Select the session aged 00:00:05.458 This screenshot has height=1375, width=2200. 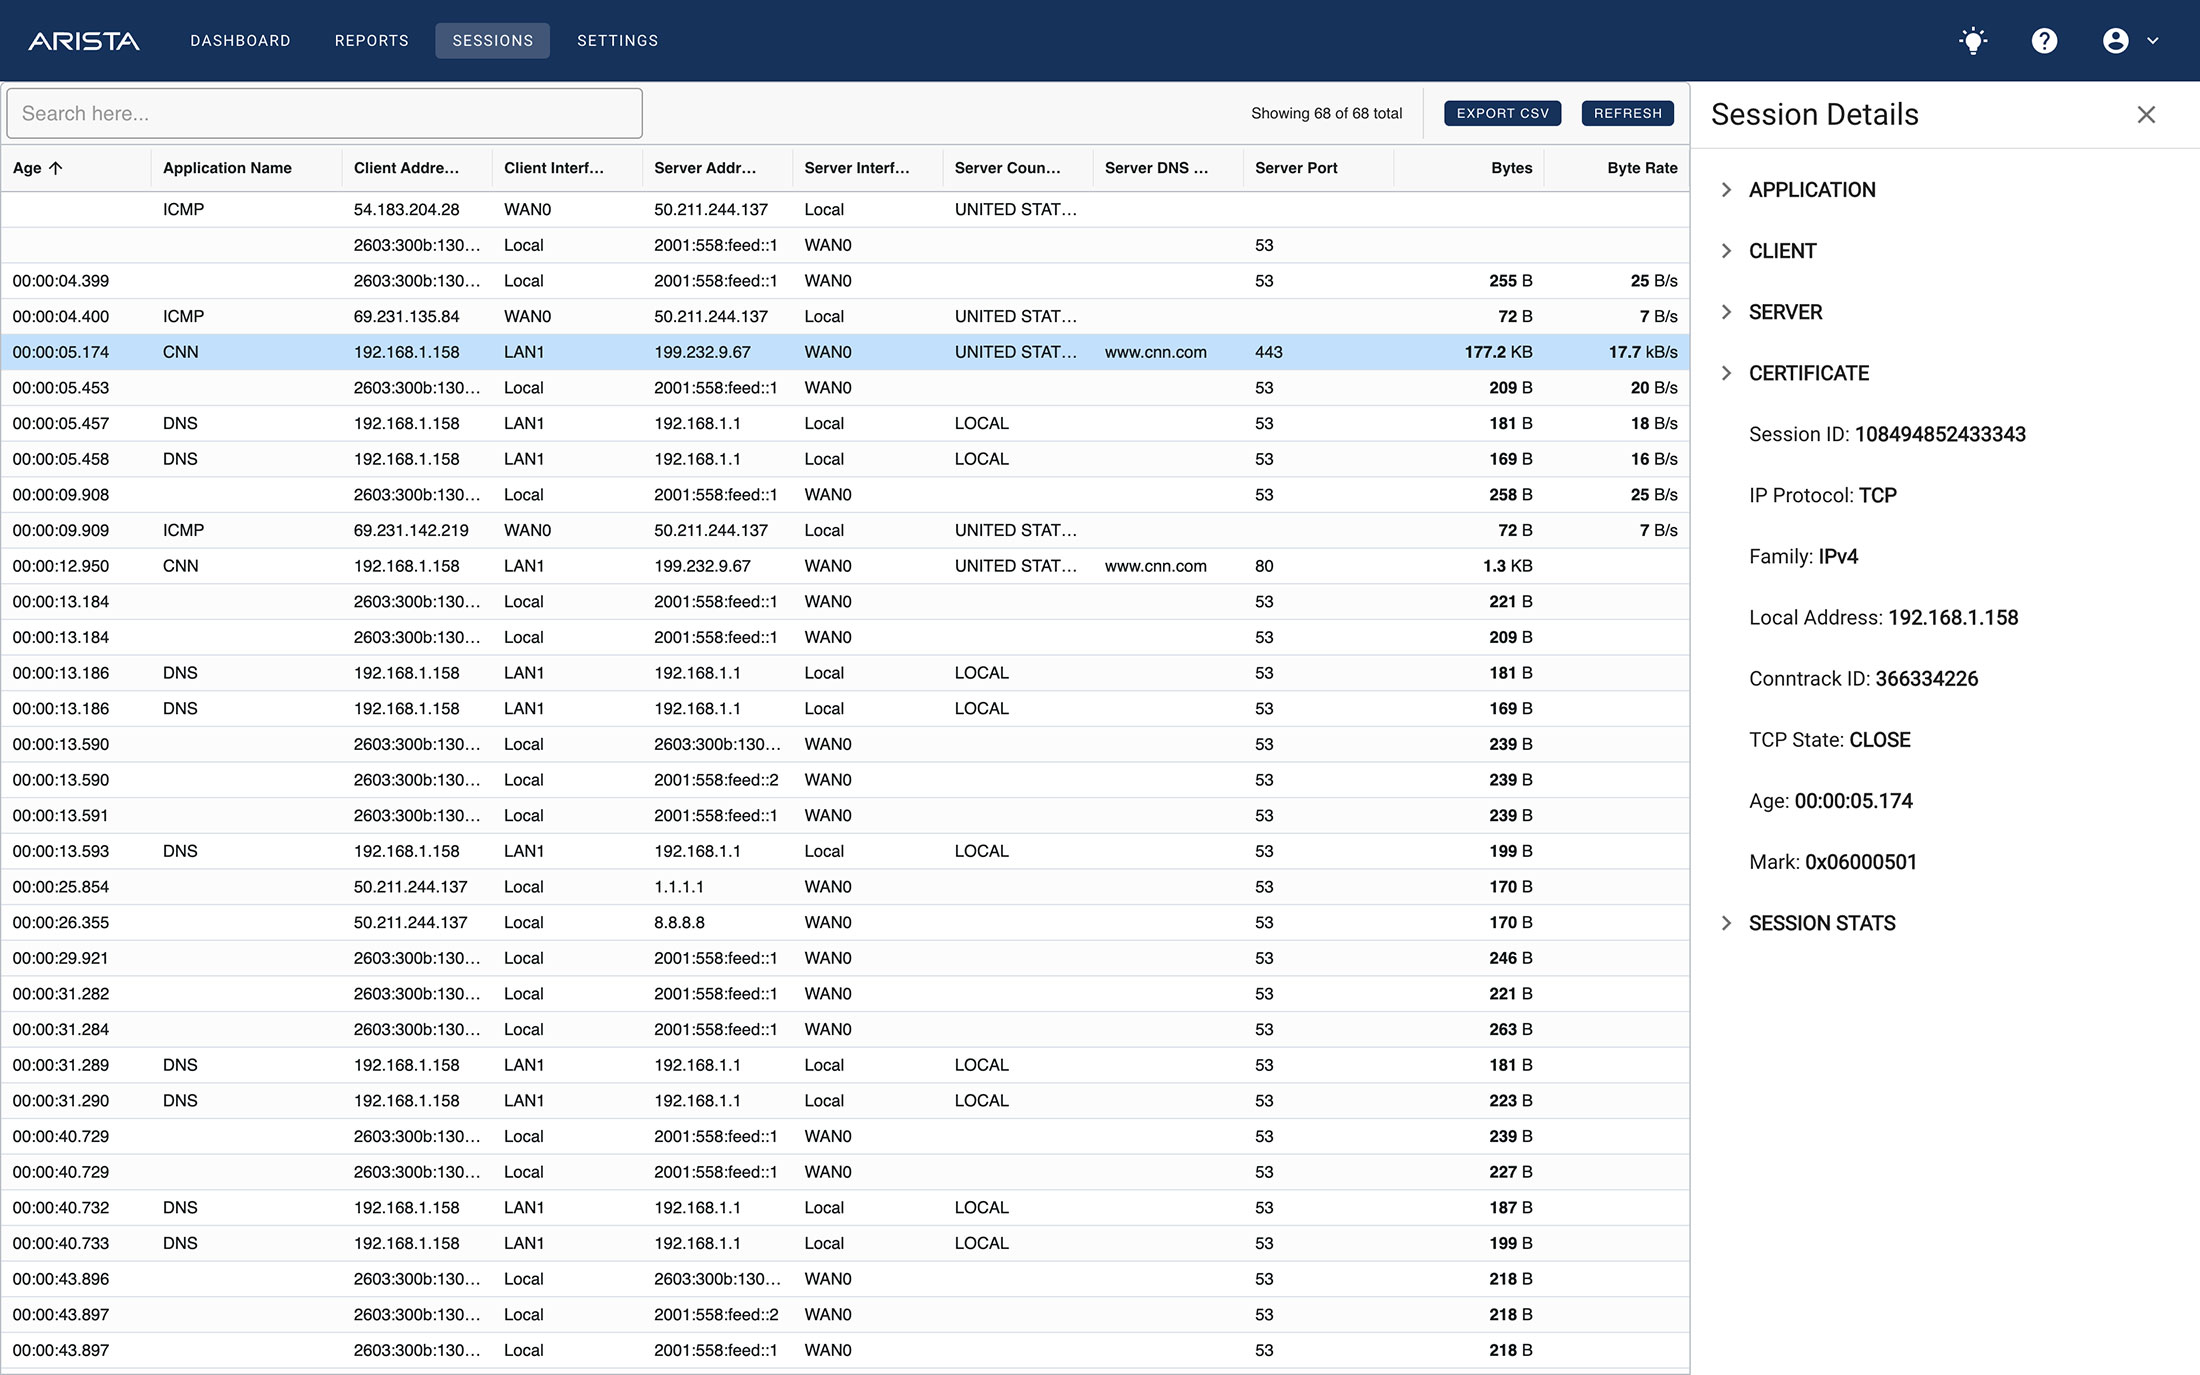[x=845, y=459]
